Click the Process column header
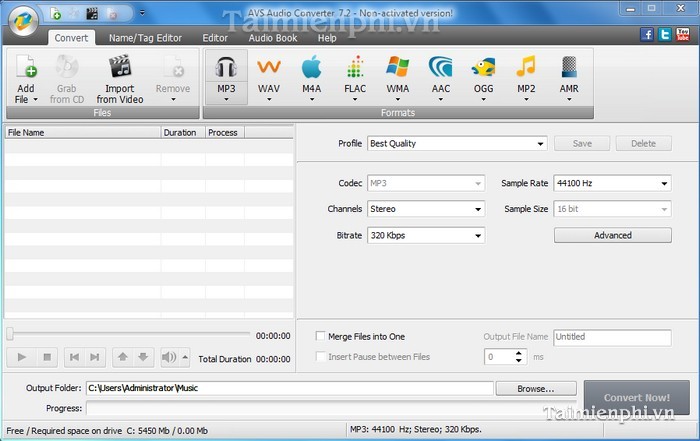 [225, 133]
